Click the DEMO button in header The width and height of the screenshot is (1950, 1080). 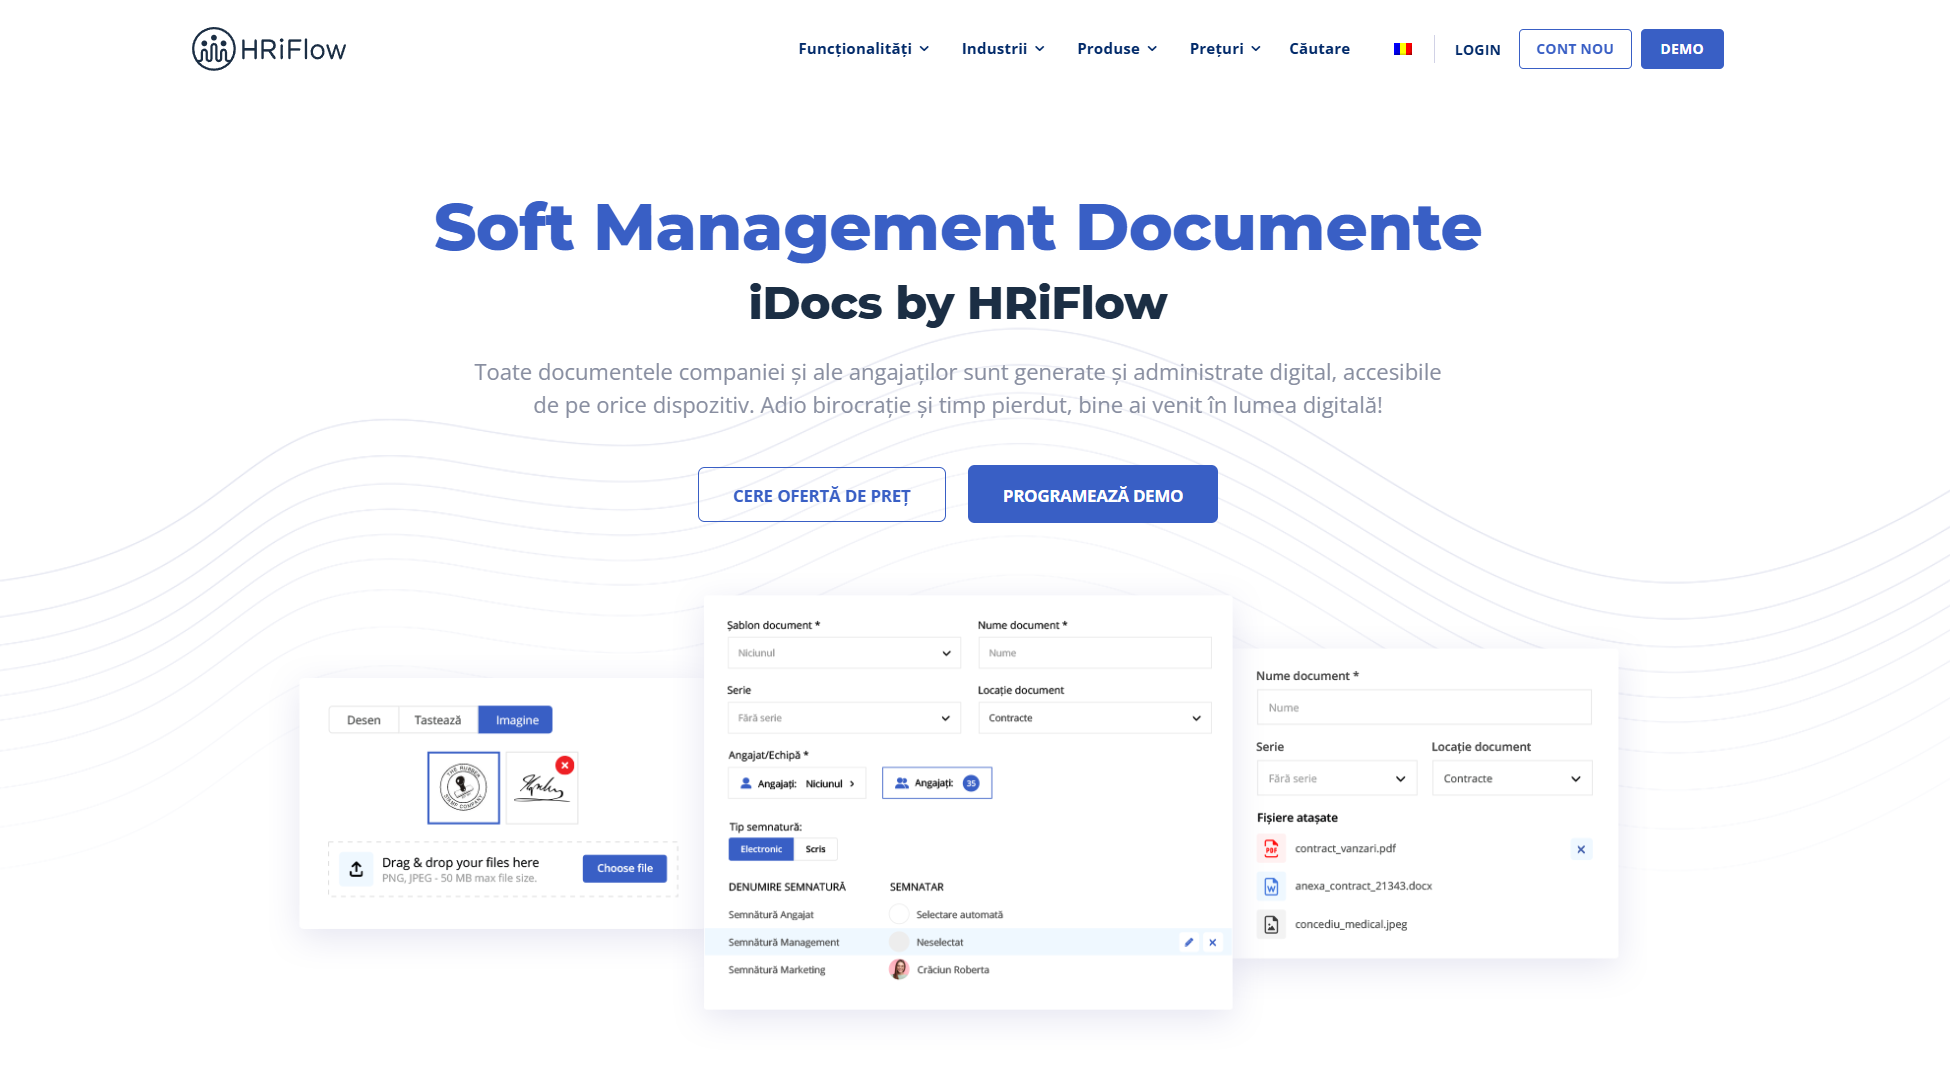pos(1682,49)
